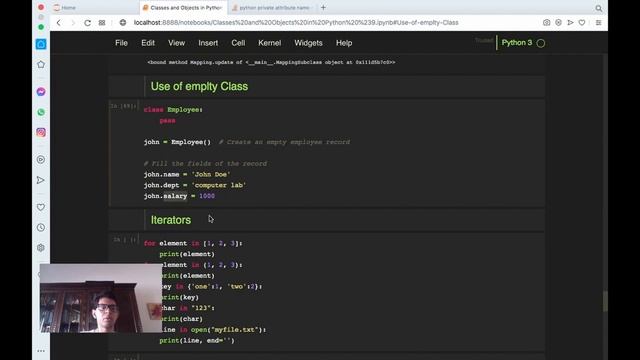Open the Cell menu in Jupyter
The height and width of the screenshot is (360, 640).
[x=238, y=43]
